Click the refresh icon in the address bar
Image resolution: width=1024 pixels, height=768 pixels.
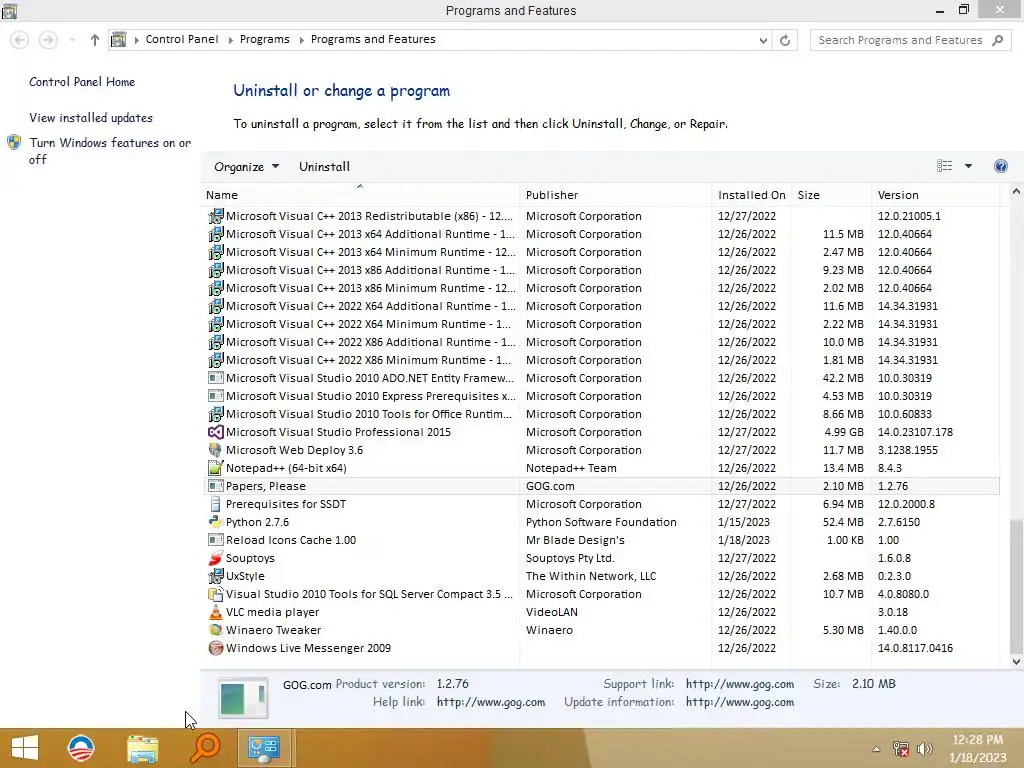pos(785,40)
